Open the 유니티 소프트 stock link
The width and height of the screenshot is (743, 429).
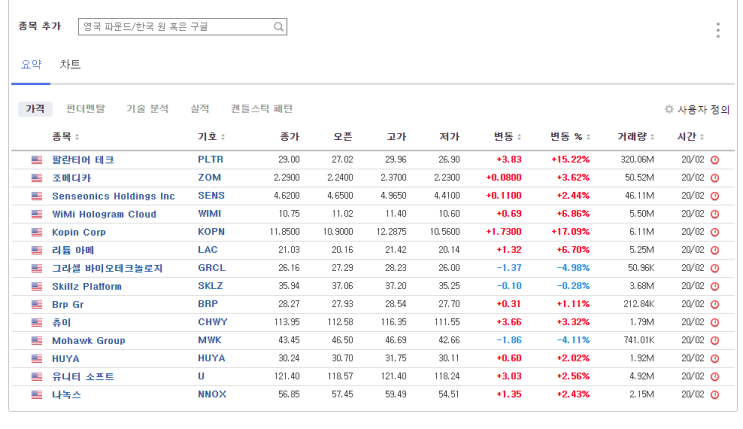click(x=83, y=377)
